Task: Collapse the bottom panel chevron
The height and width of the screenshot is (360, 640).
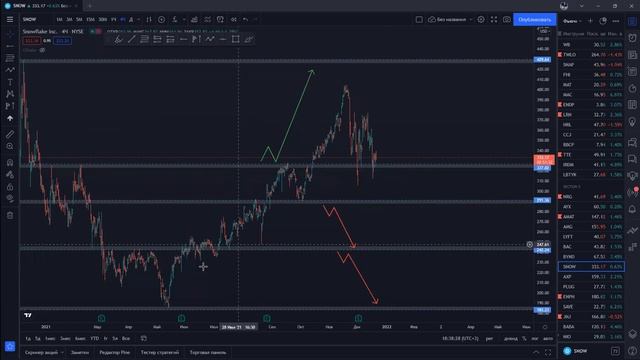Action: click(x=536, y=352)
